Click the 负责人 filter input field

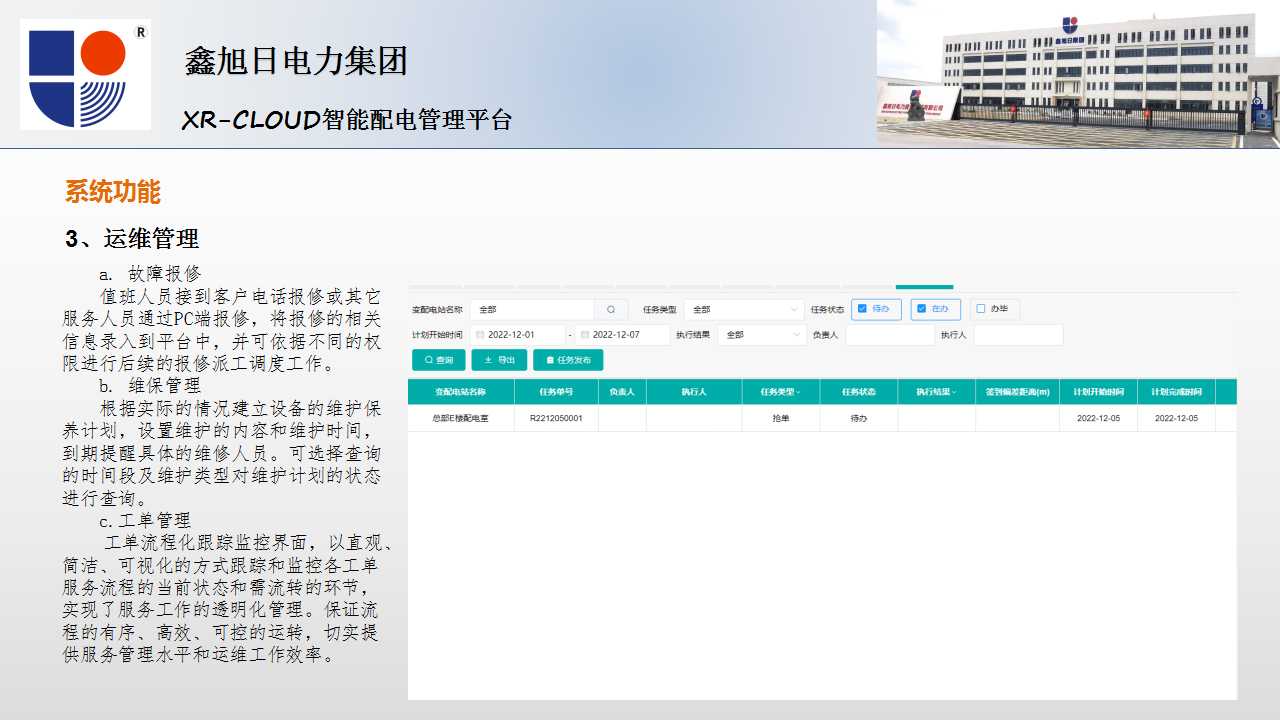pos(890,335)
